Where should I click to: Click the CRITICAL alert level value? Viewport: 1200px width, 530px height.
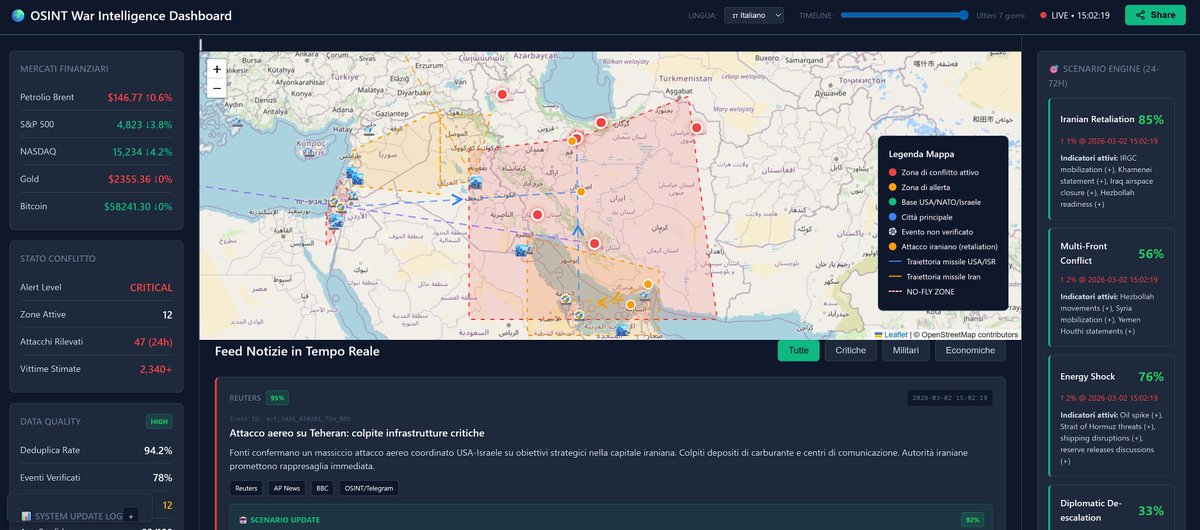(x=151, y=287)
